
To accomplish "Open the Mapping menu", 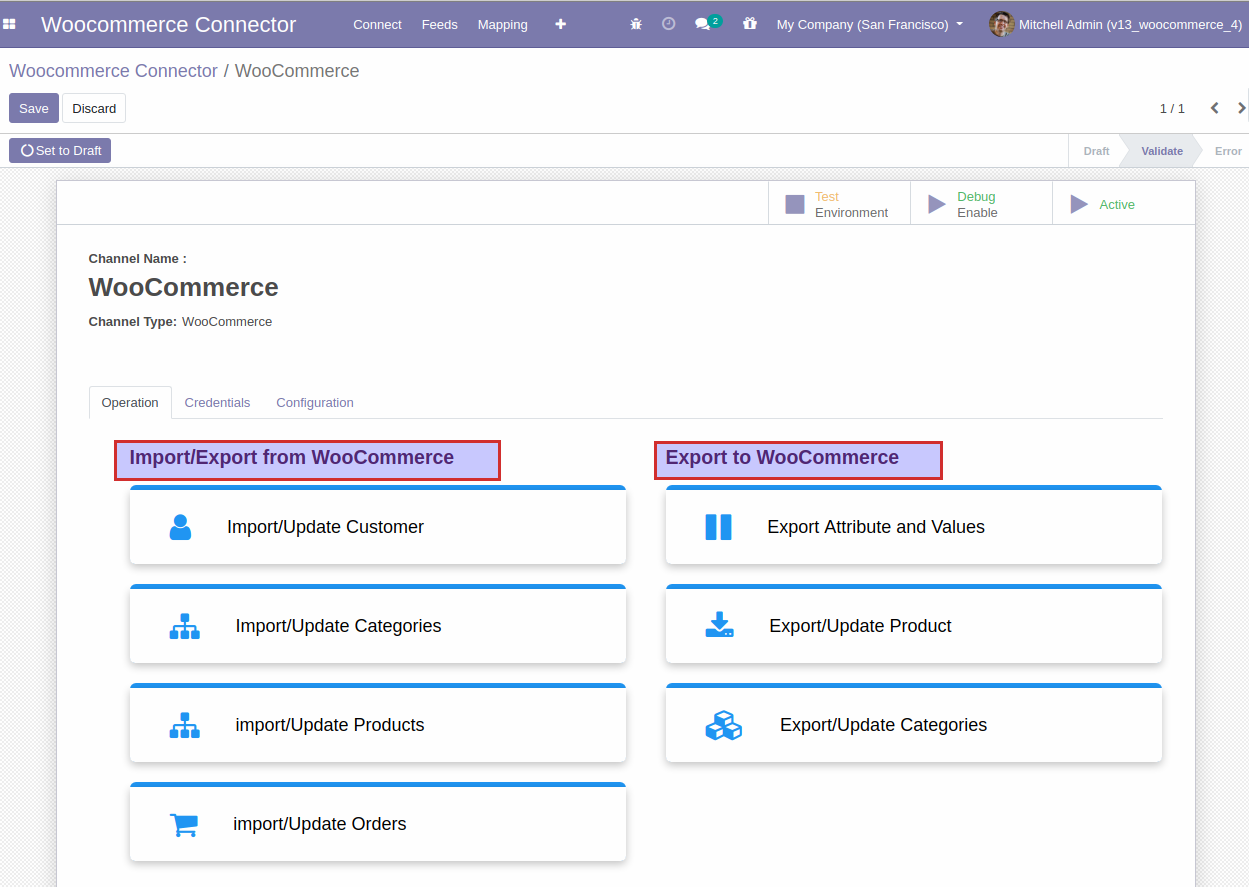I will tap(502, 24).
